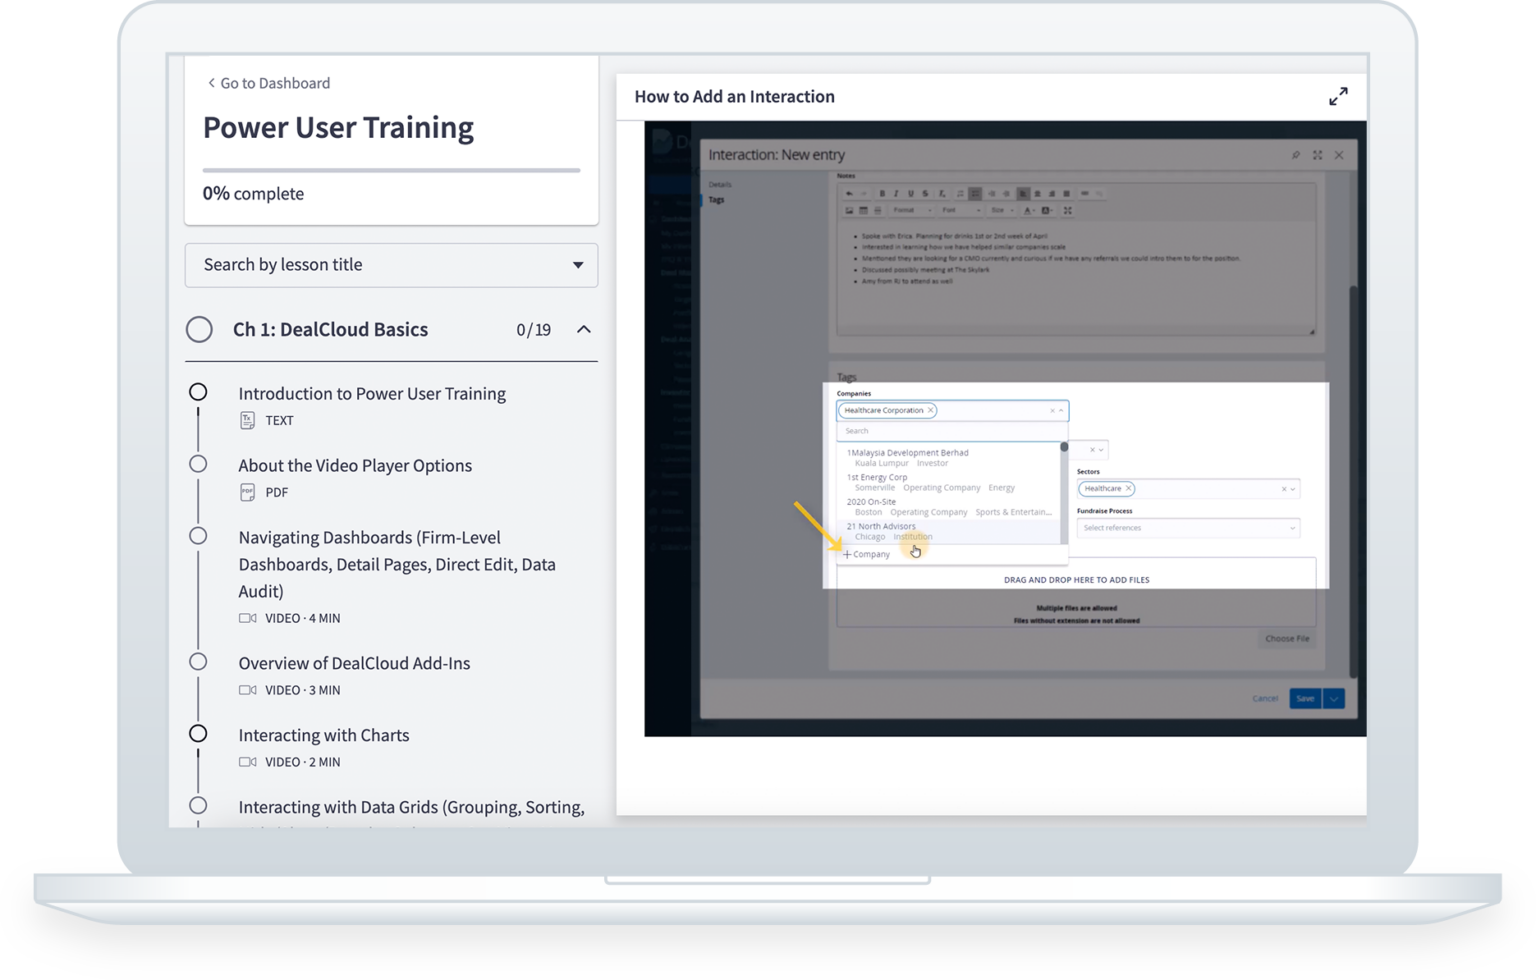
Task: Switch to the Details tab of the interaction
Action: (x=719, y=183)
